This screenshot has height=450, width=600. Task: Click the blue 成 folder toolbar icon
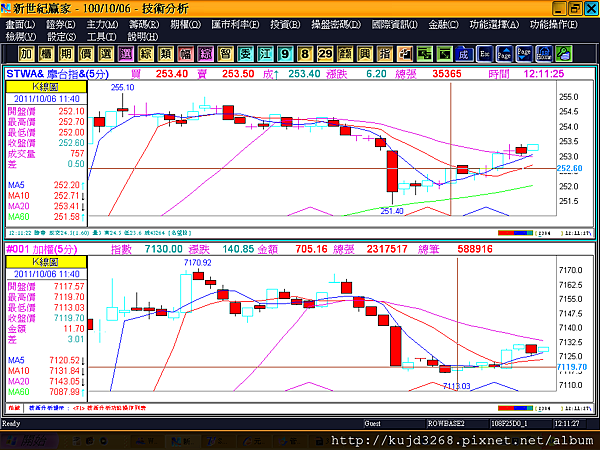point(464,54)
